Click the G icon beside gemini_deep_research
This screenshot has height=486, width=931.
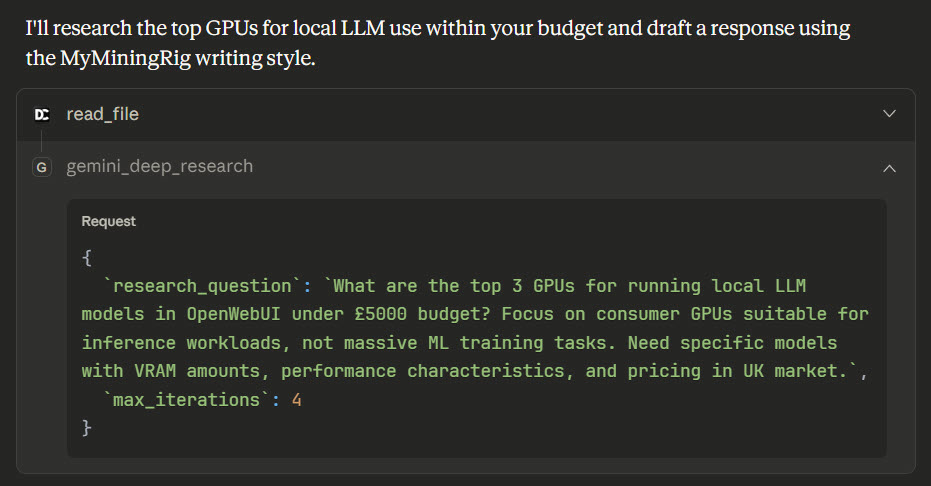click(x=42, y=167)
